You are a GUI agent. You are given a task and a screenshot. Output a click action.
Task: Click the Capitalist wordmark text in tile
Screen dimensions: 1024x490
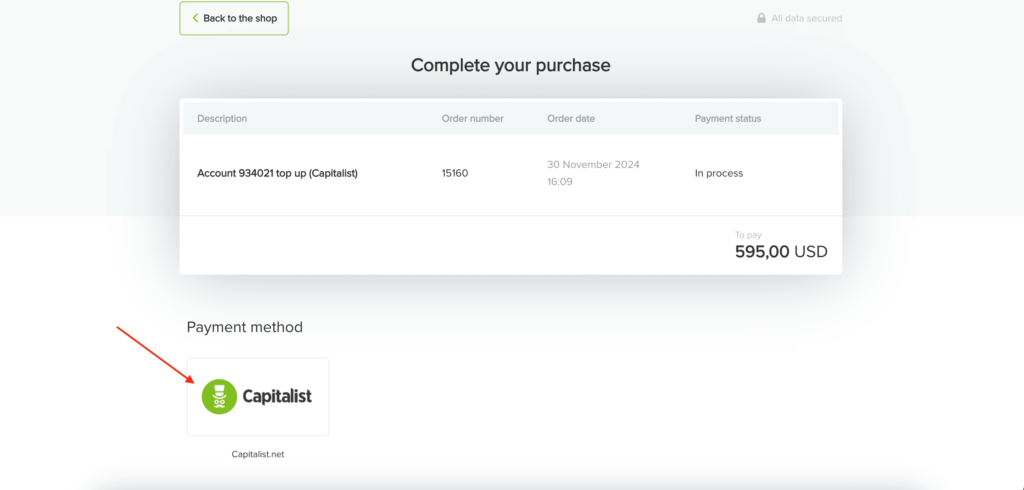tap(277, 396)
